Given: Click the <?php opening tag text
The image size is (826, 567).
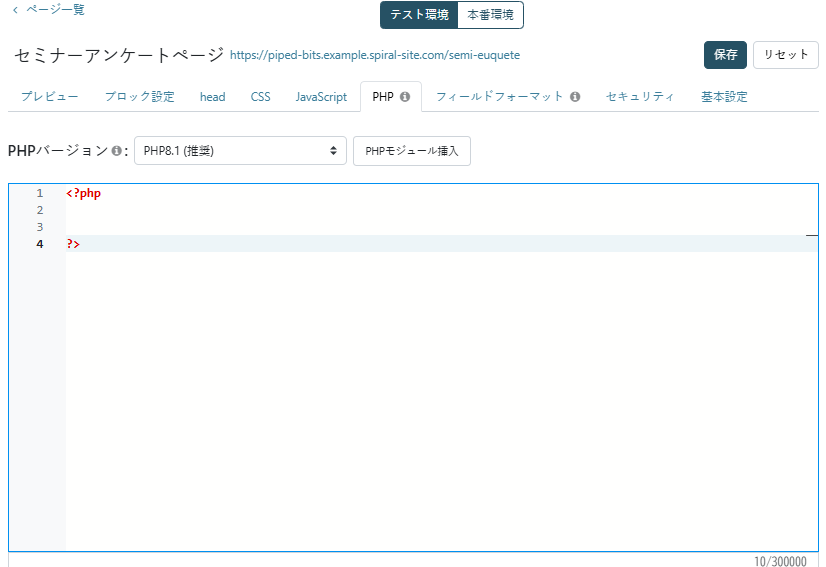Looking at the screenshot, I should pyautogui.click(x=84, y=193).
